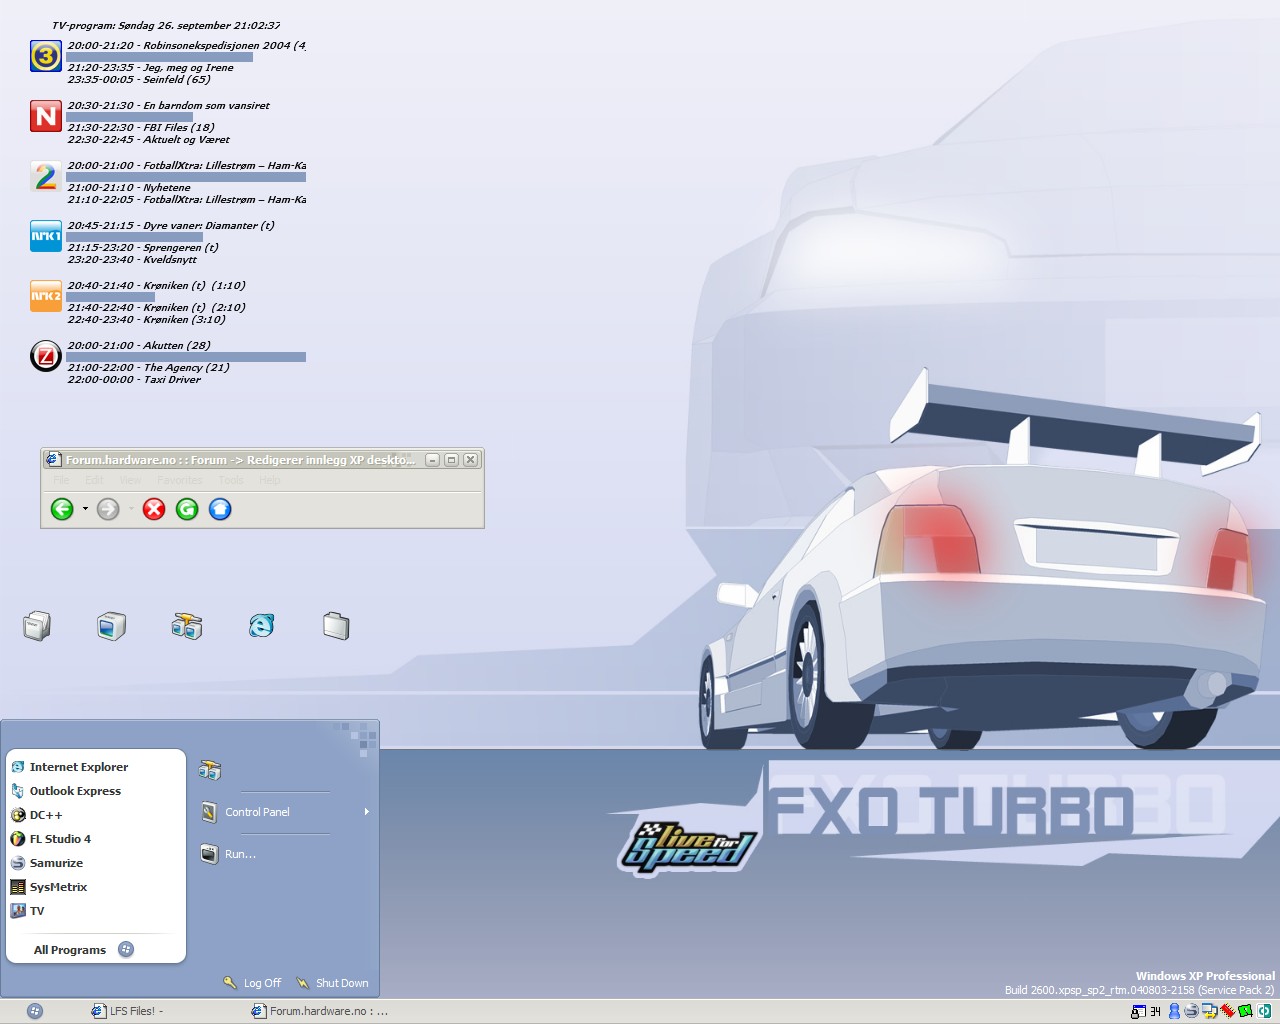Click Akutten (28) listing
The image size is (1280, 1024).
[x=139, y=345]
